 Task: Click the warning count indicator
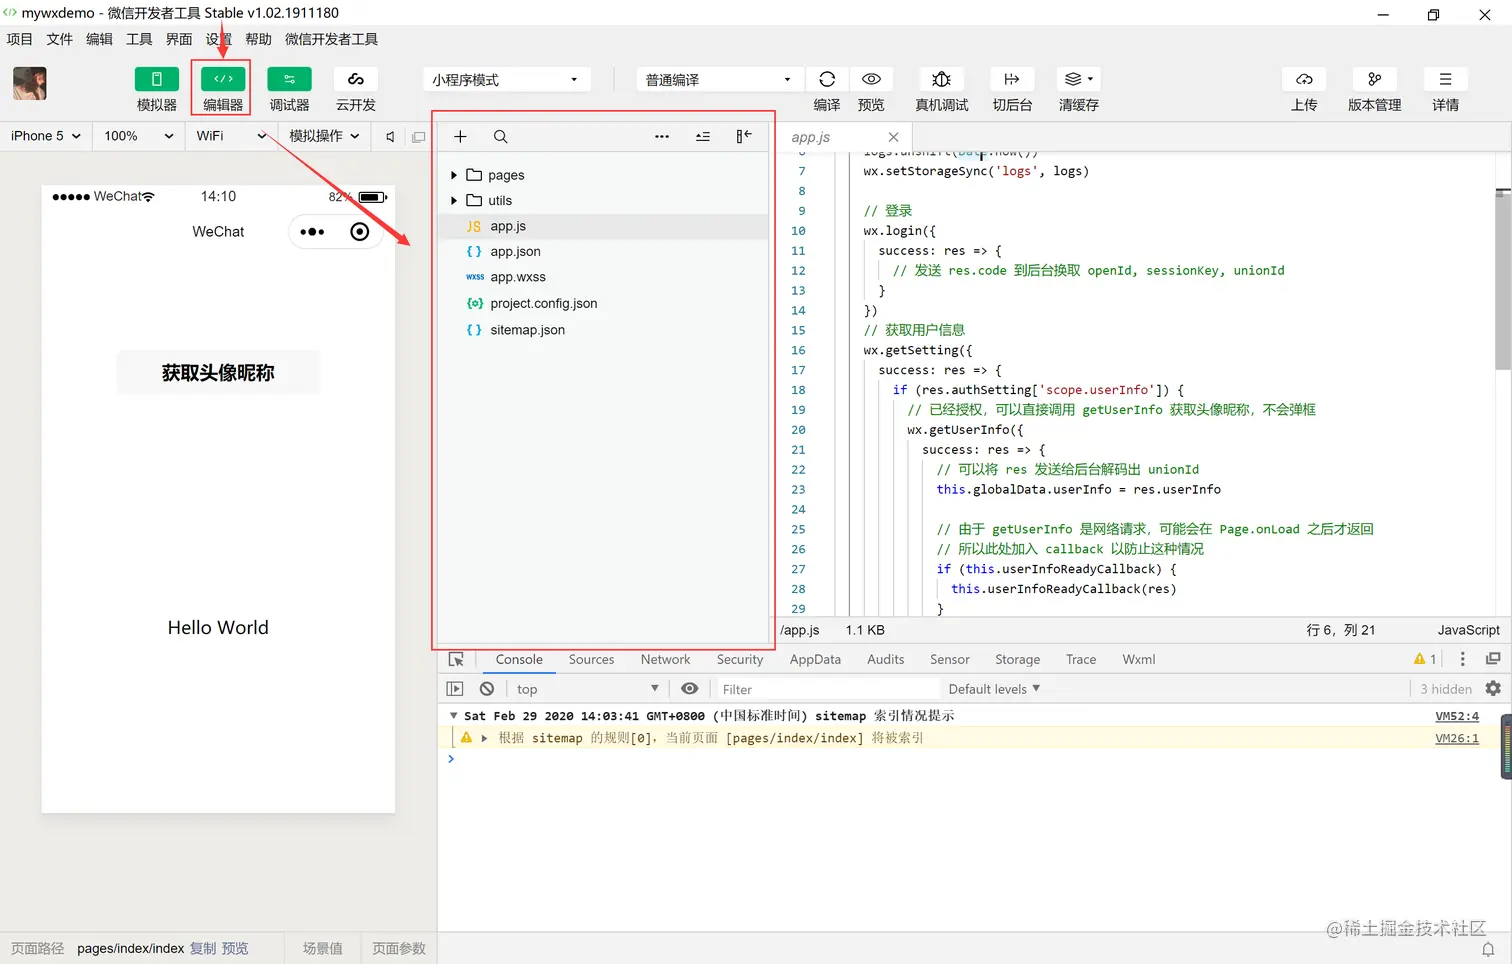[1425, 659]
